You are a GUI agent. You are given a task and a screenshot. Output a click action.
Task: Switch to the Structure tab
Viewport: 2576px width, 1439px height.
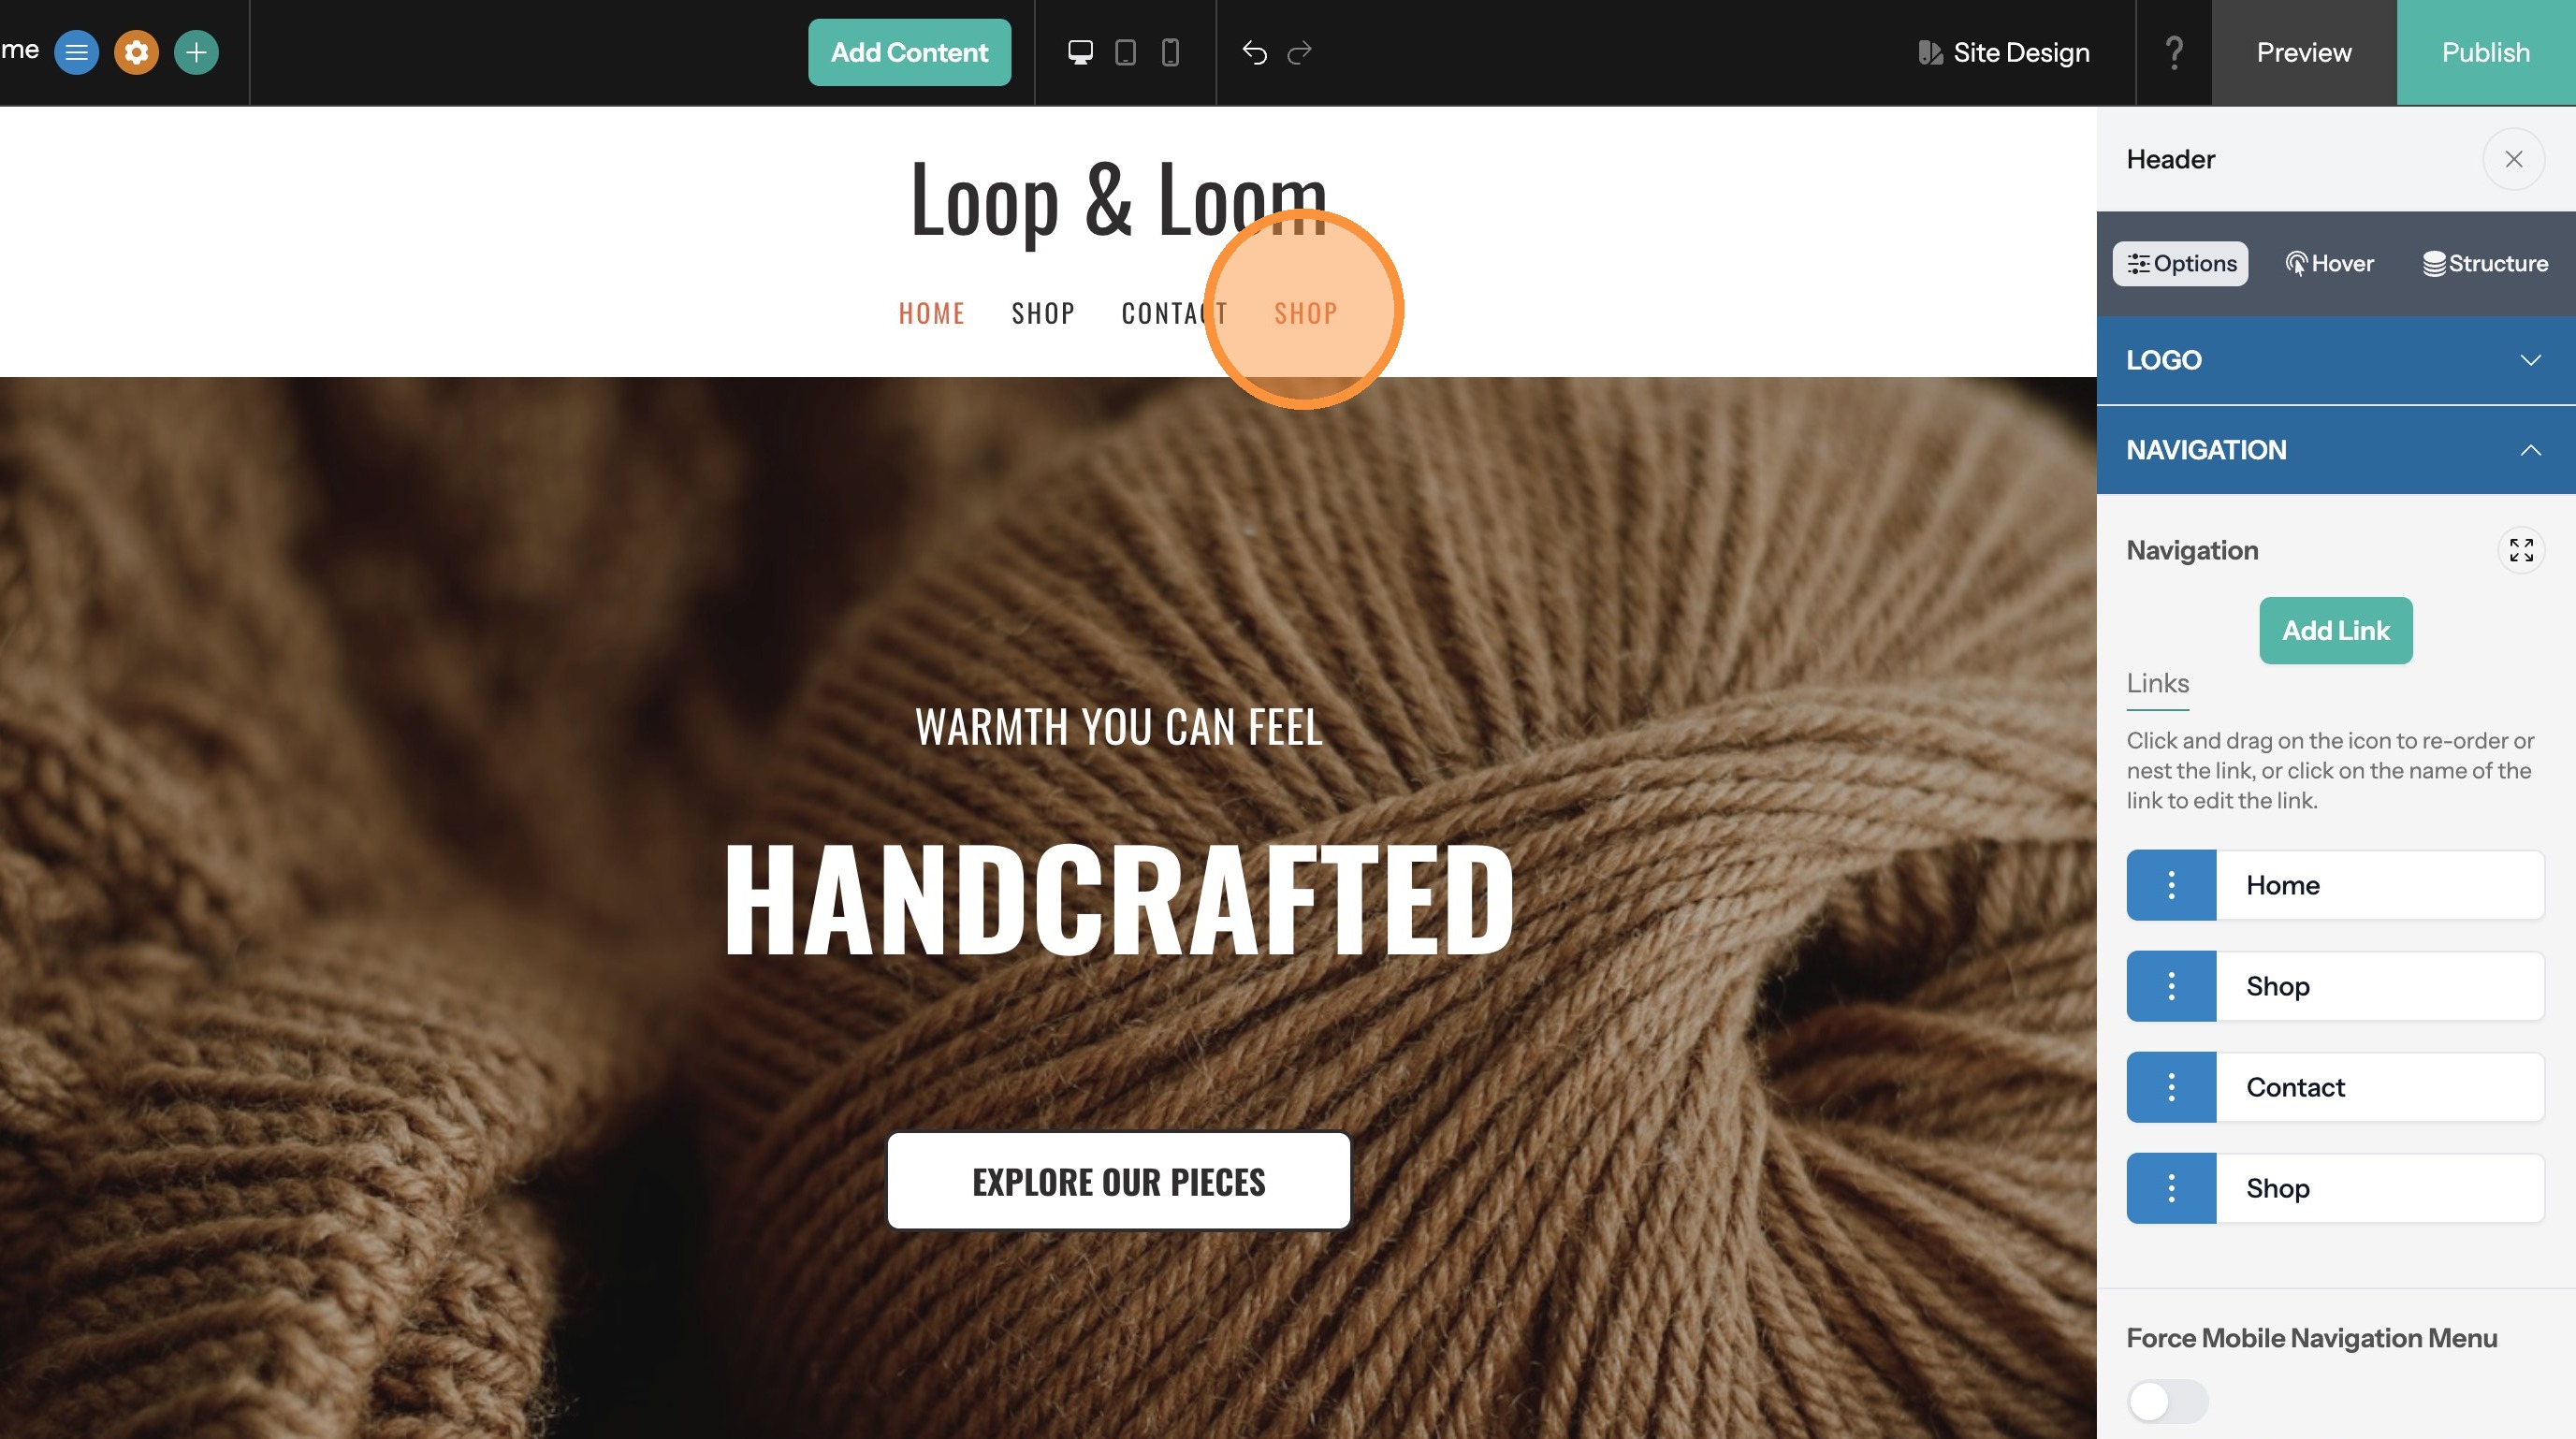click(2485, 264)
